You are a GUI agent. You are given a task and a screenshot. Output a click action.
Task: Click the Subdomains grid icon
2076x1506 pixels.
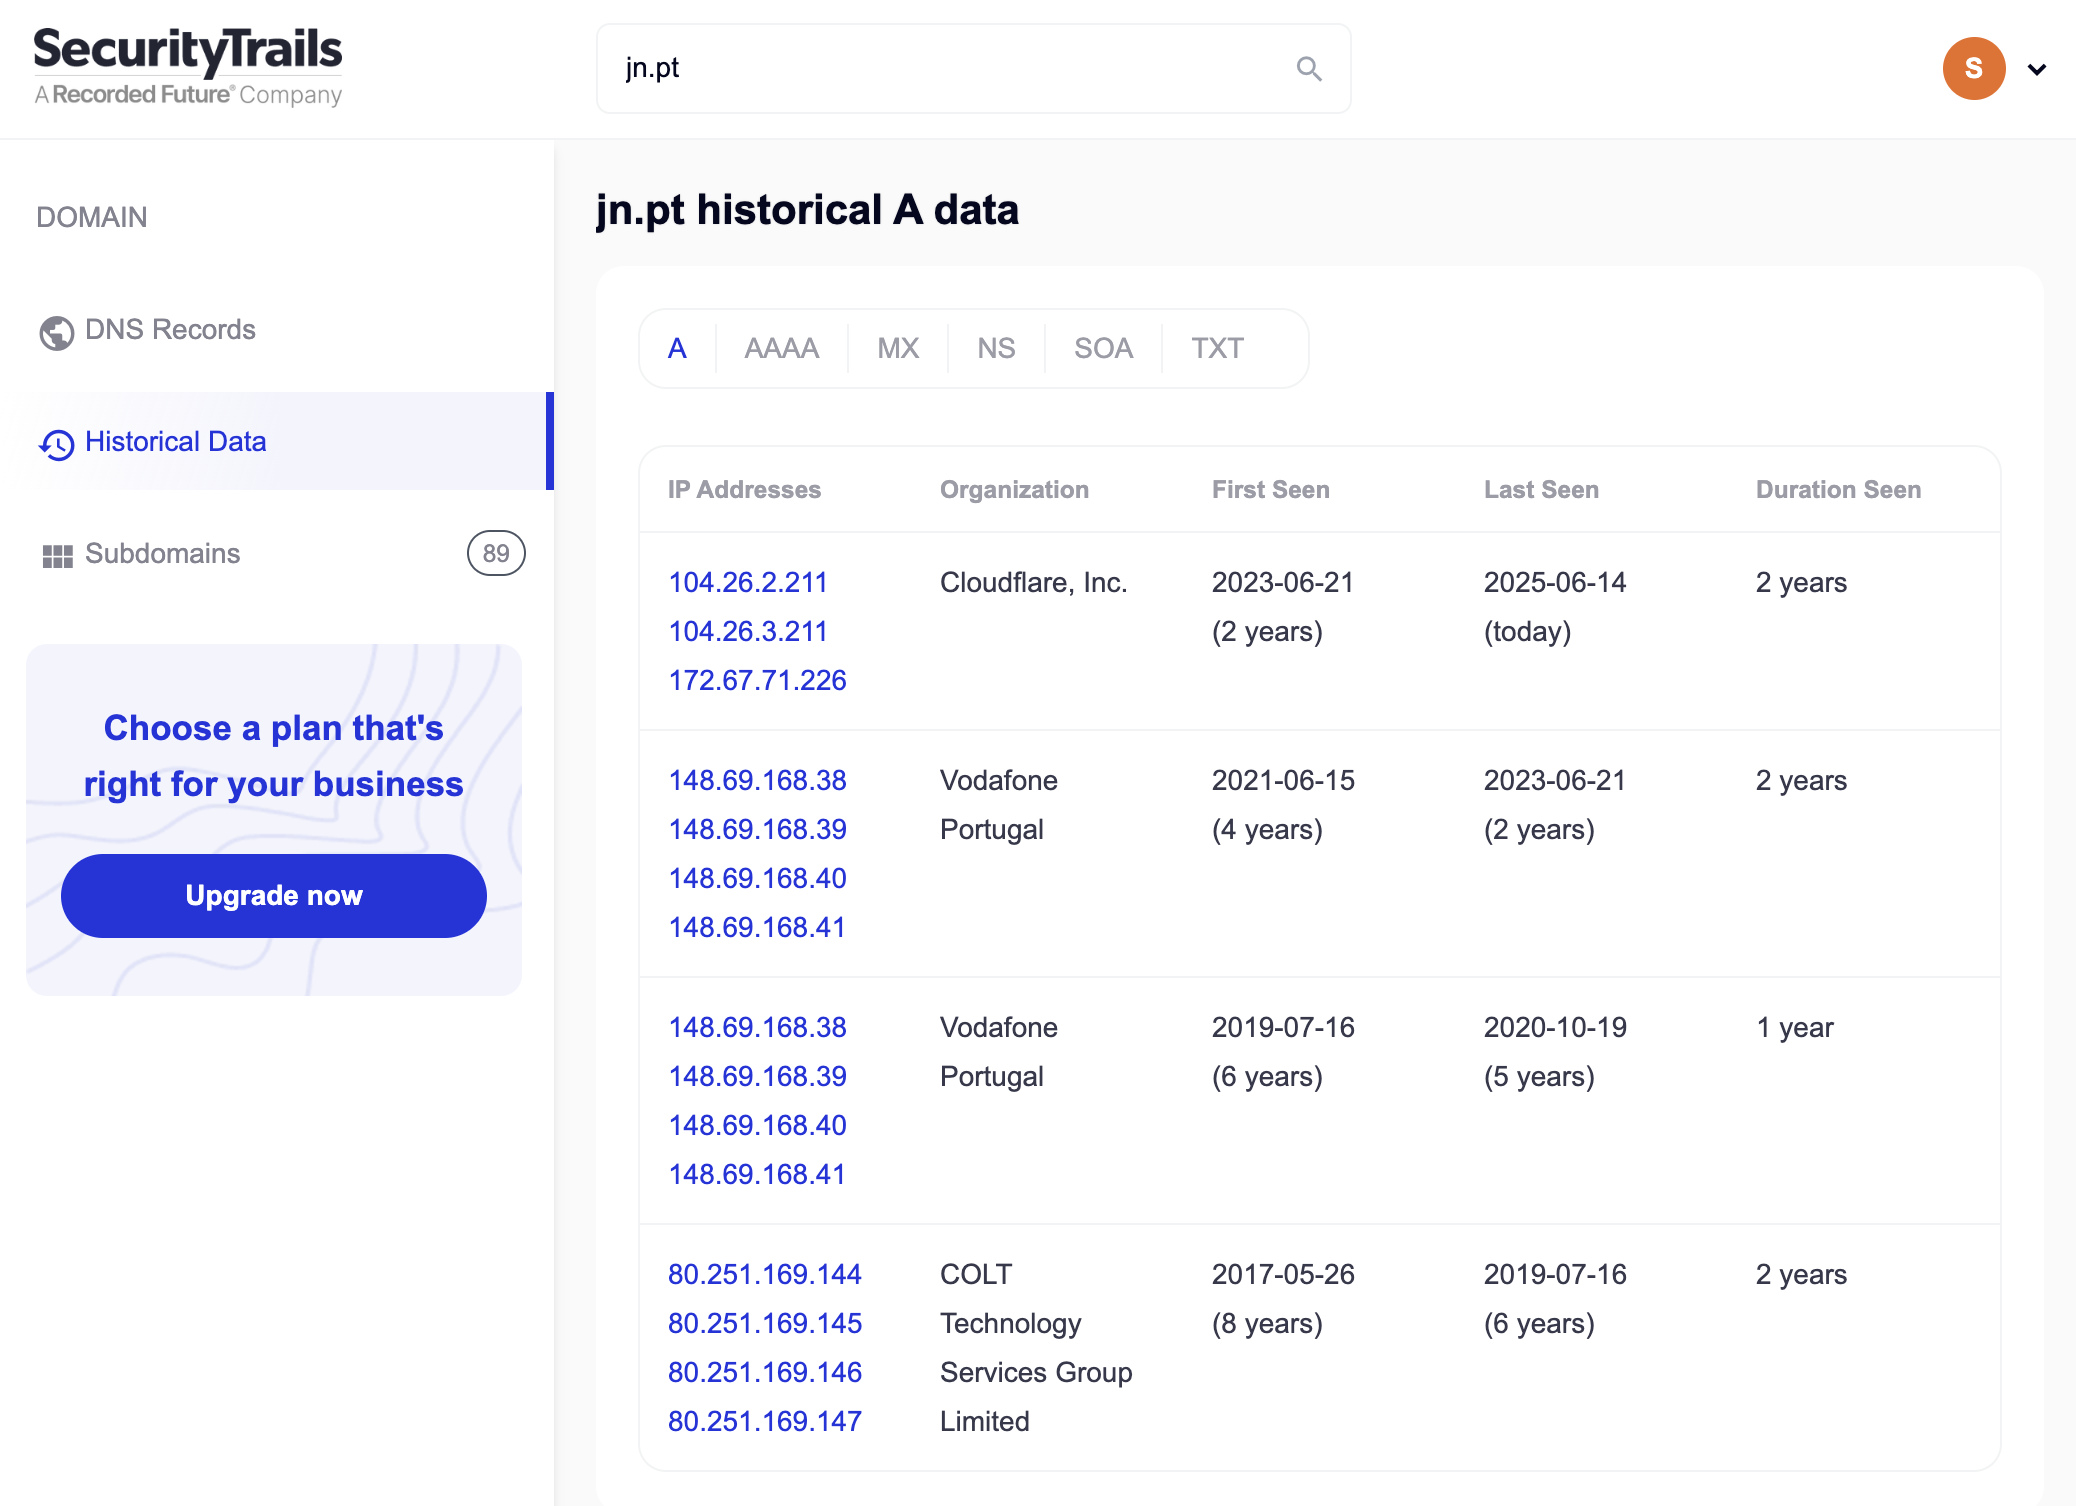(x=57, y=556)
